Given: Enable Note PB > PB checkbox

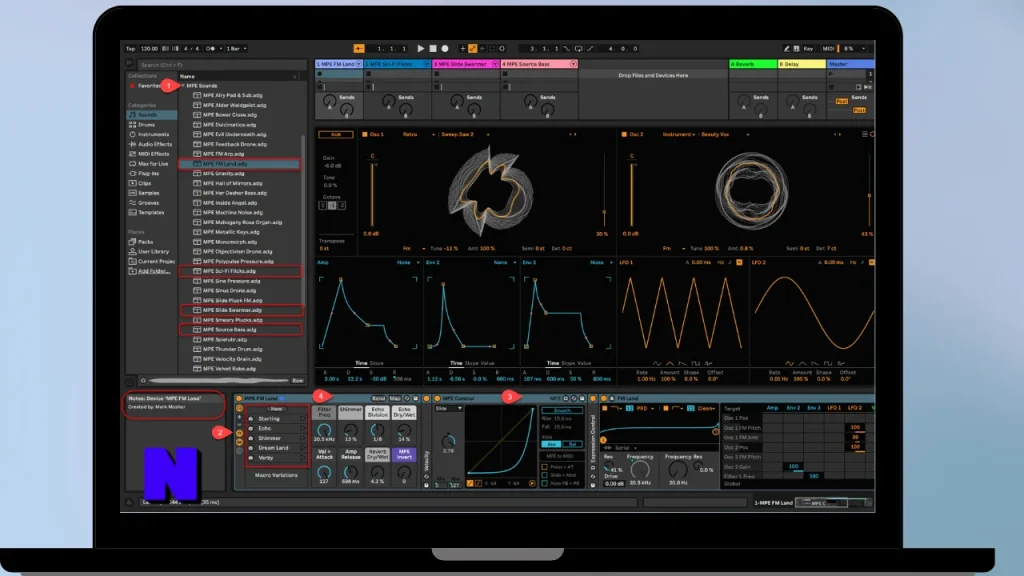Looking at the screenshot, I should pos(545,483).
